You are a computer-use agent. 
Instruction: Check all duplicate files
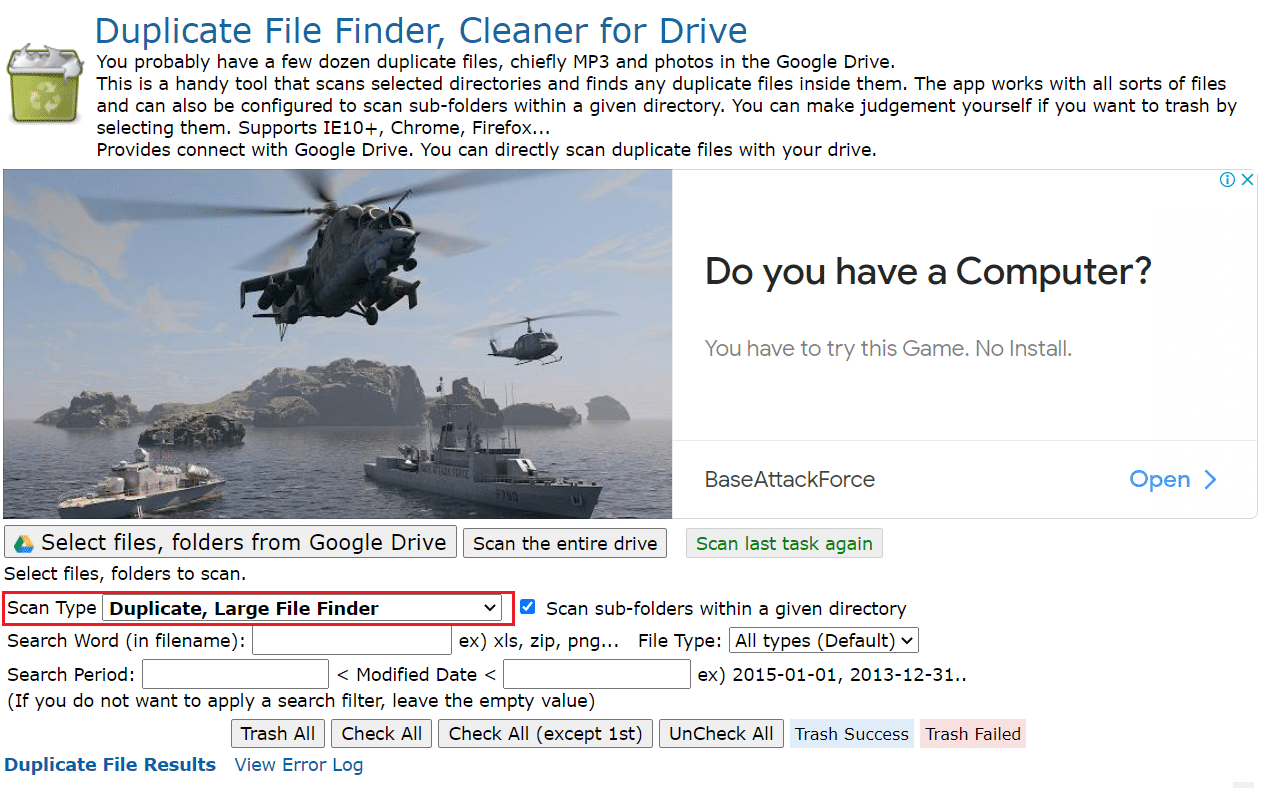(381, 733)
